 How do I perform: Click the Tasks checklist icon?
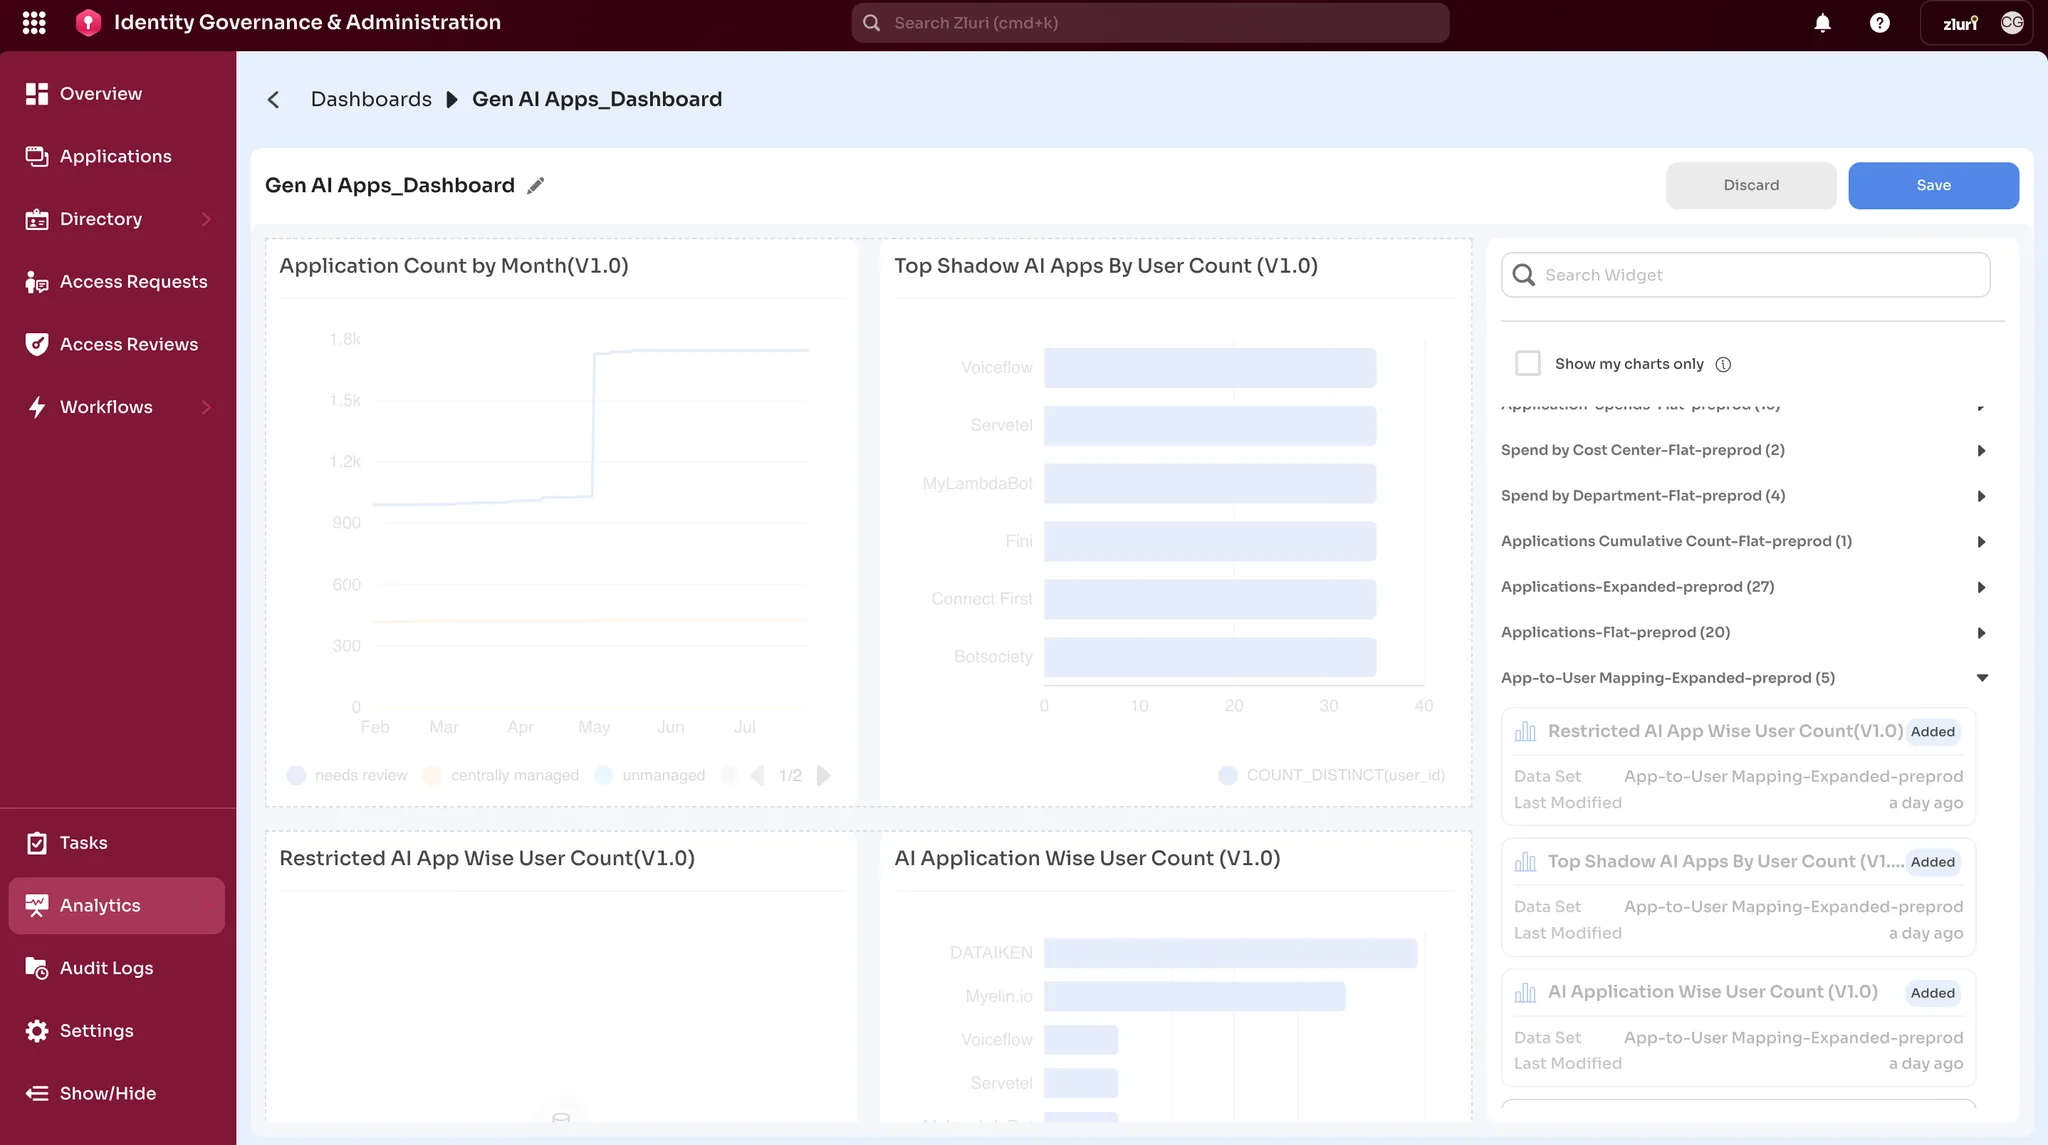pyautogui.click(x=37, y=843)
